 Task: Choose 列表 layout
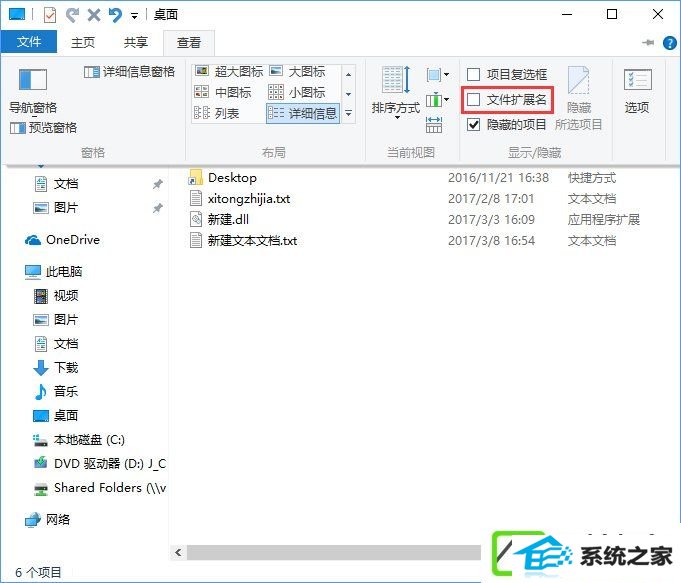point(216,113)
